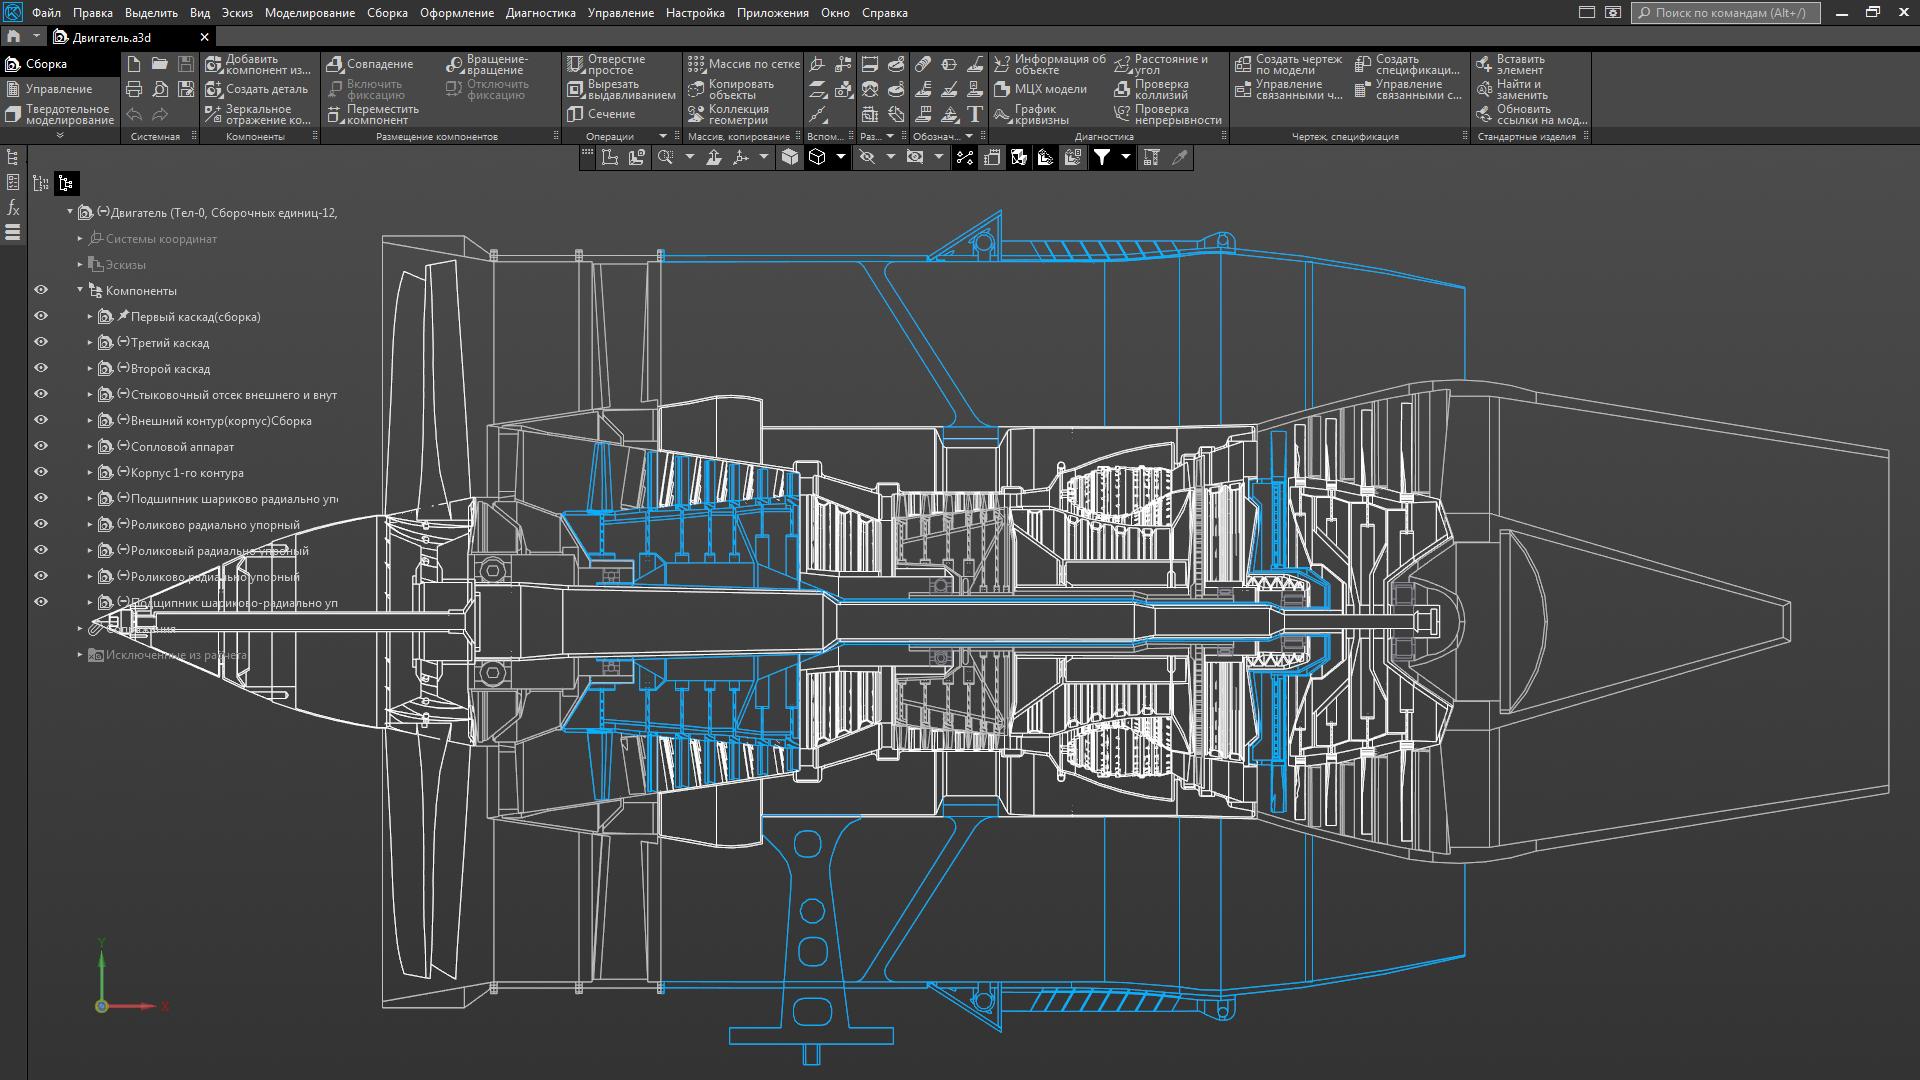The width and height of the screenshot is (1920, 1080).
Task: Click the МЦХ модели icon
Action: pos(1040,89)
